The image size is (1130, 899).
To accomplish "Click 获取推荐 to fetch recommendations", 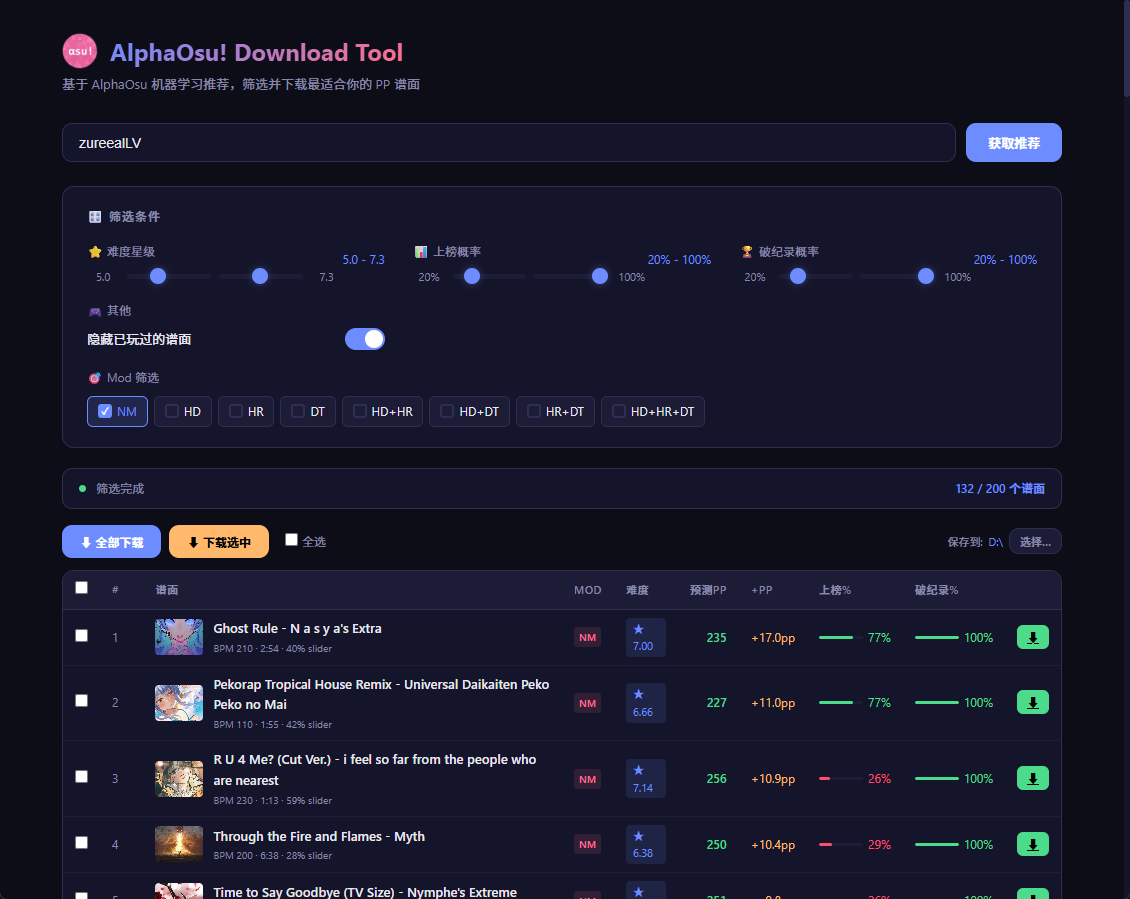I will point(1013,143).
